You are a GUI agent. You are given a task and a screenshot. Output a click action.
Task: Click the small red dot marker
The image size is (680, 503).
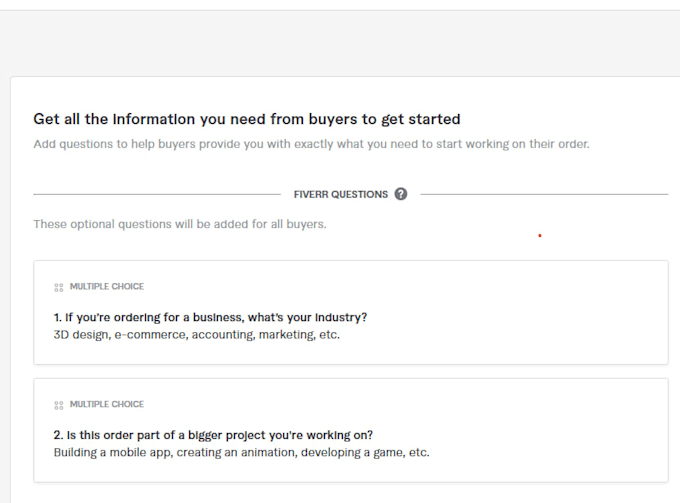click(x=540, y=235)
